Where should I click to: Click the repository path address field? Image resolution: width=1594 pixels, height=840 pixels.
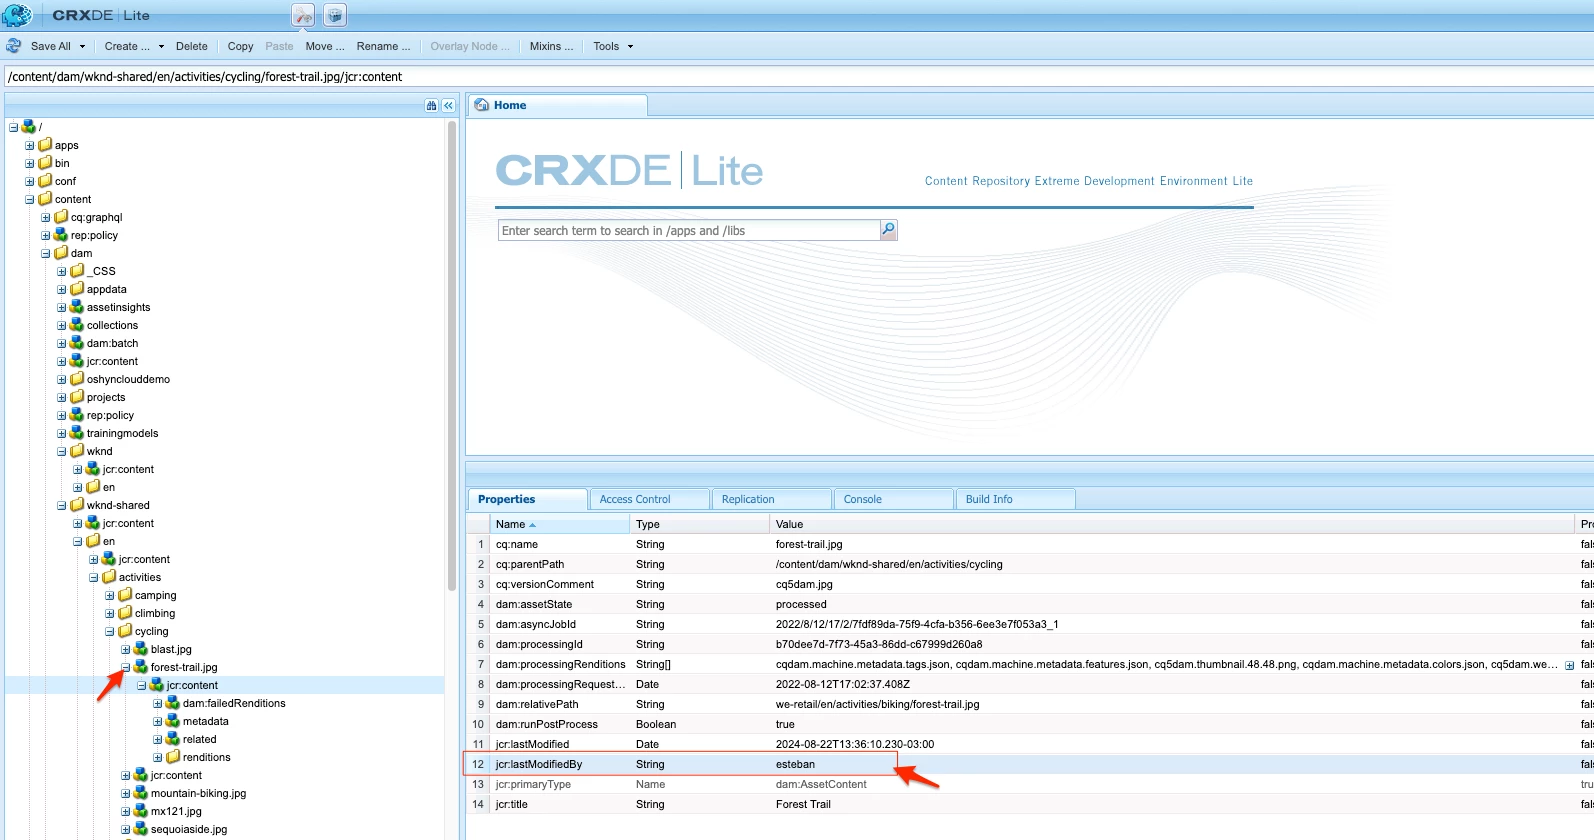[x=798, y=76]
